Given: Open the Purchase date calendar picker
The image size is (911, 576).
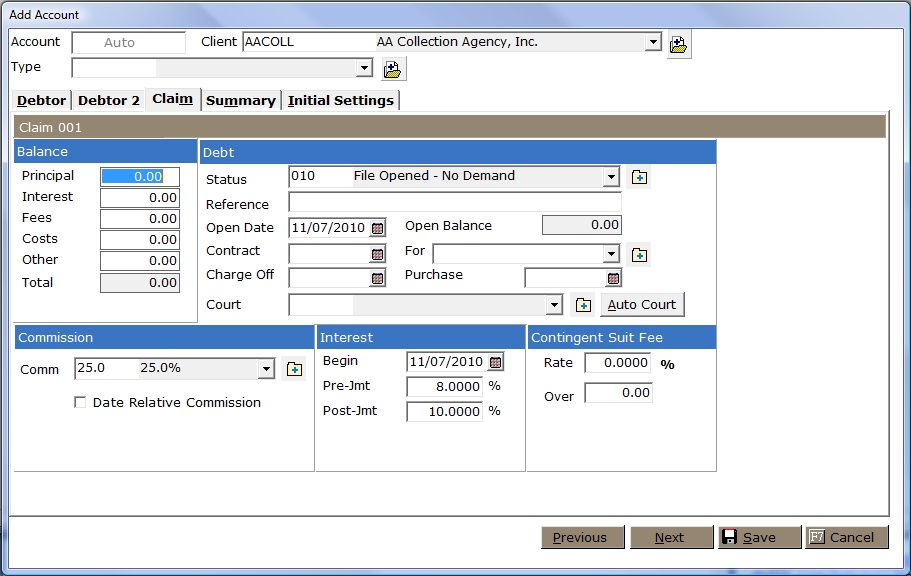Looking at the screenshot, I should (x=614, y=279).
